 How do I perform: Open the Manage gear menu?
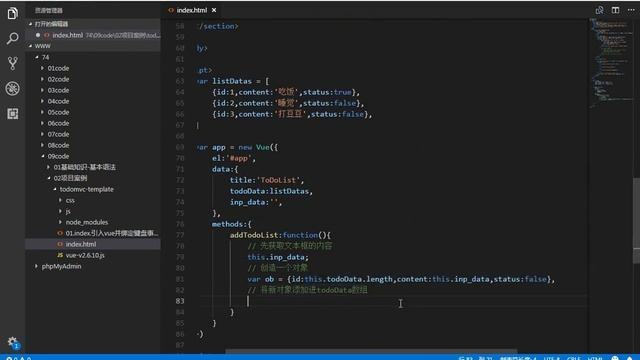point(13,342)
